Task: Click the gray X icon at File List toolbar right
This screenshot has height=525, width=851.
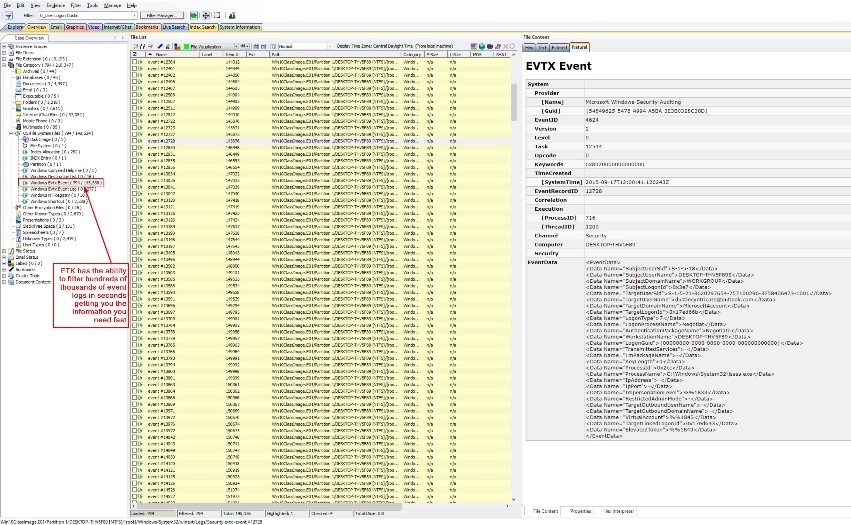Action: point(505,47)
